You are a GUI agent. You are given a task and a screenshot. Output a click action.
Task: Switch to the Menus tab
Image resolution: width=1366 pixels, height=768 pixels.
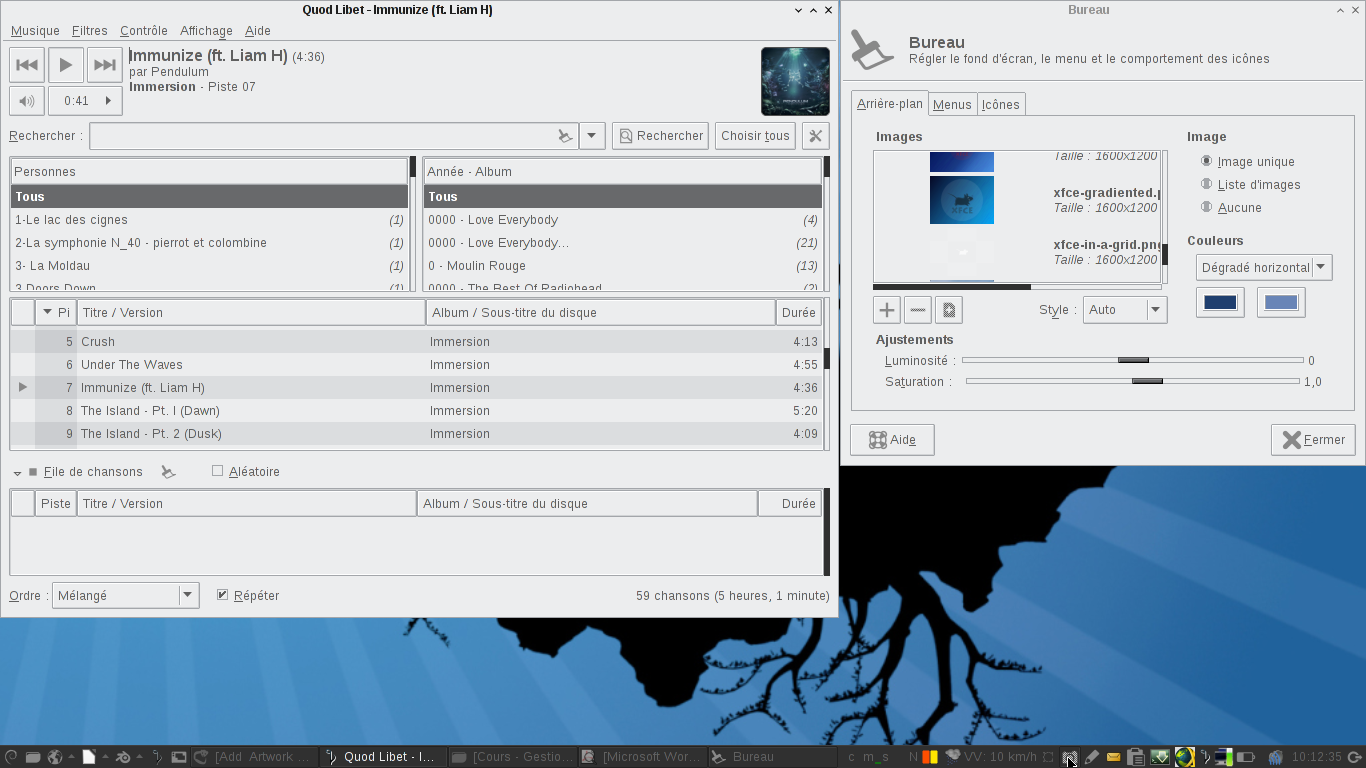tap(952, 104)
